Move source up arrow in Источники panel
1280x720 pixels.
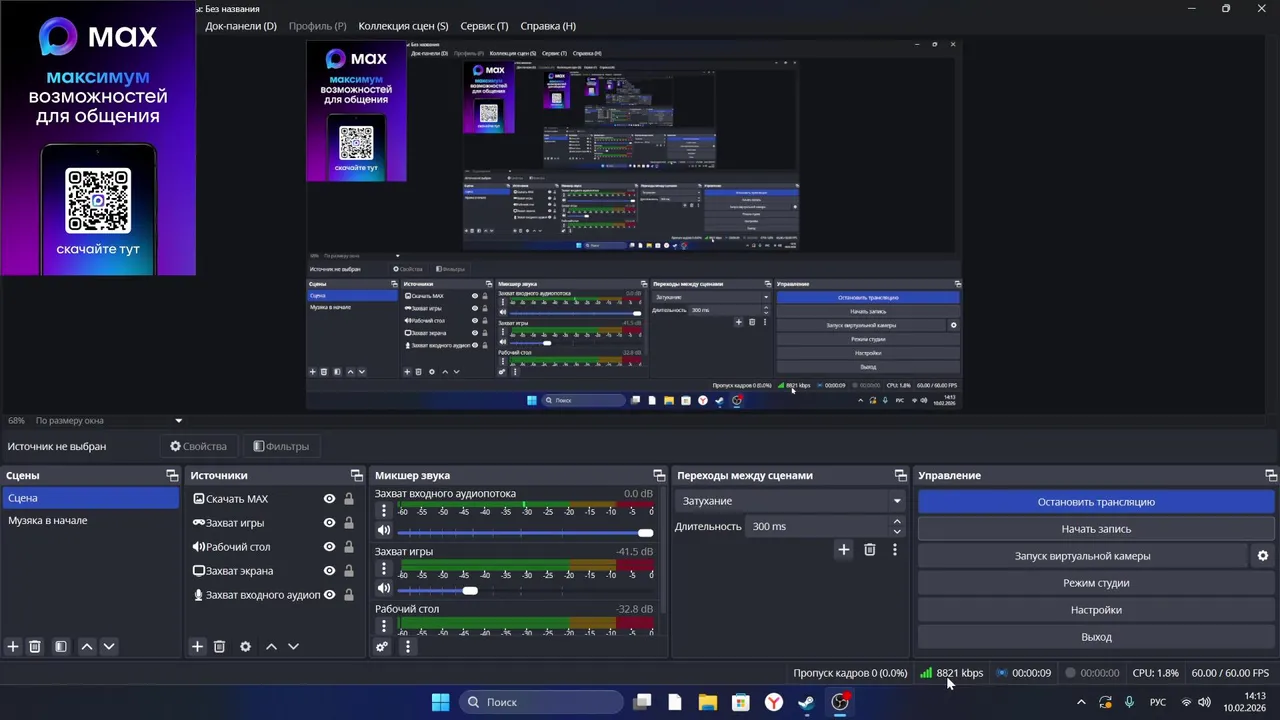[271, 647]
